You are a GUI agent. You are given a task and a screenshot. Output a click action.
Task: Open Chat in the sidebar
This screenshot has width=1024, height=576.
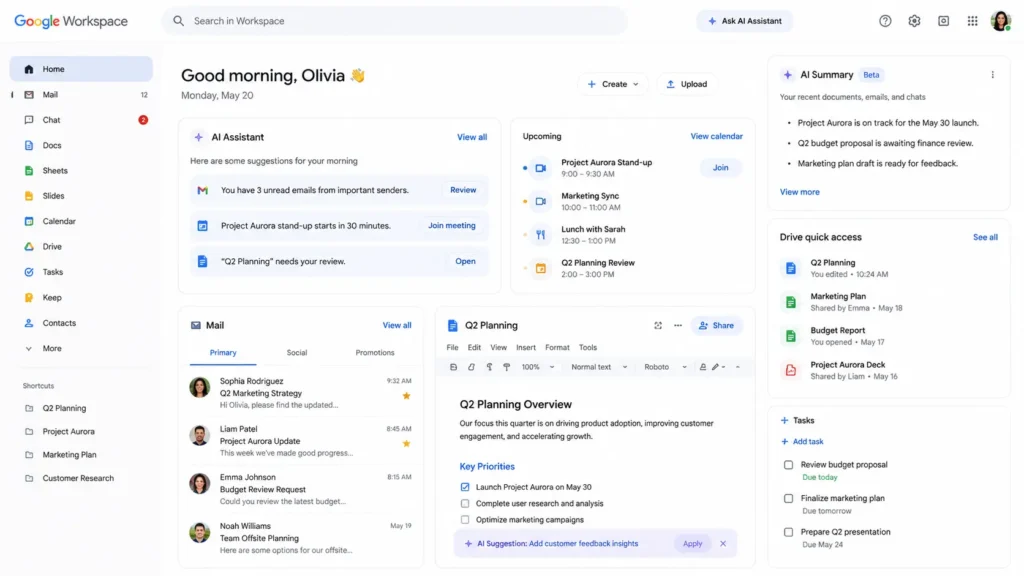(x=81, y=120)
